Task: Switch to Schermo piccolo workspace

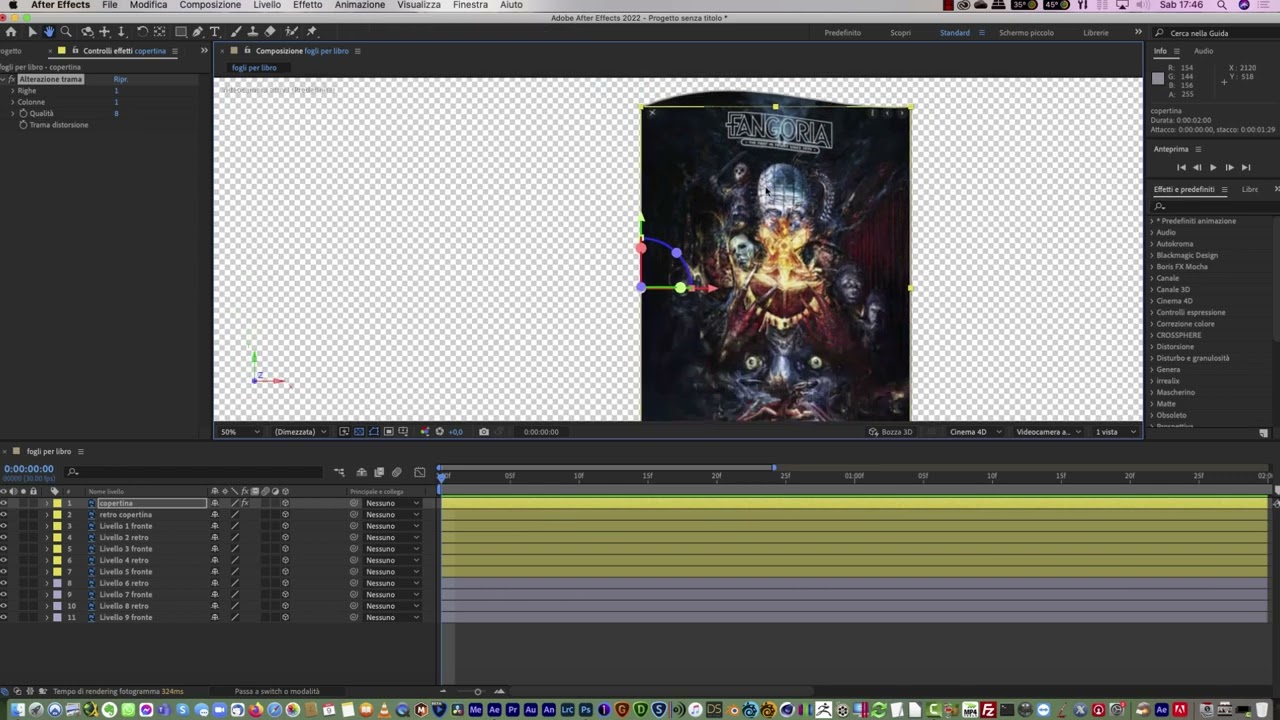Action: click(1026, 33)
